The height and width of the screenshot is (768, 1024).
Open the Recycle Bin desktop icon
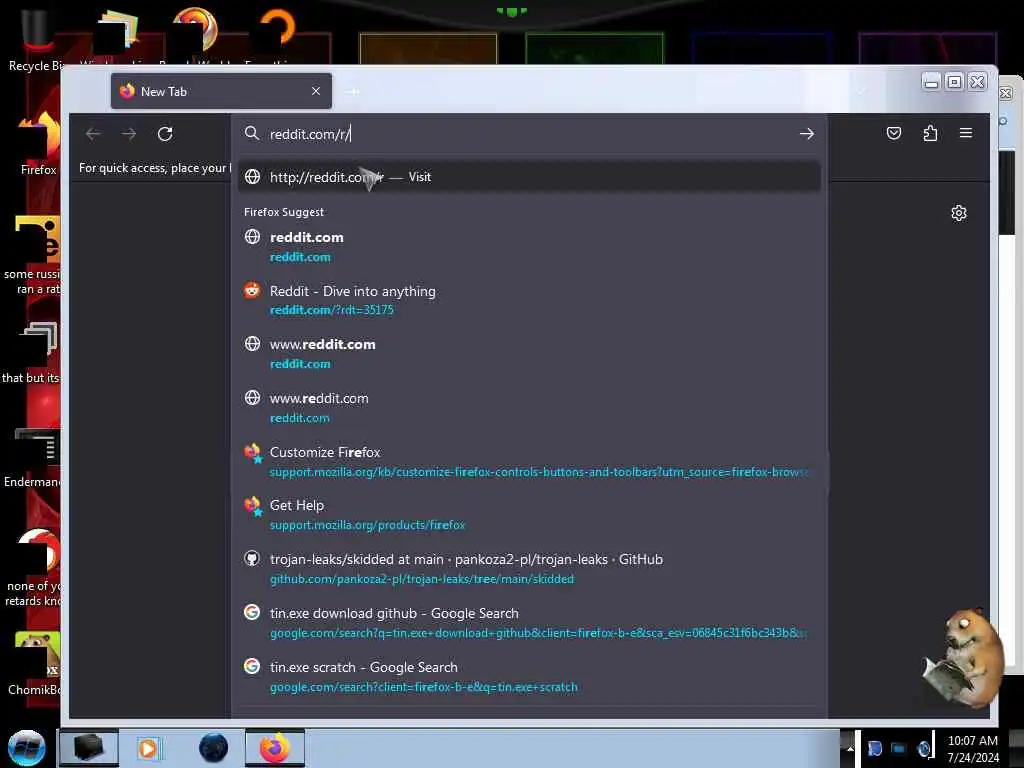click(37, 40)
